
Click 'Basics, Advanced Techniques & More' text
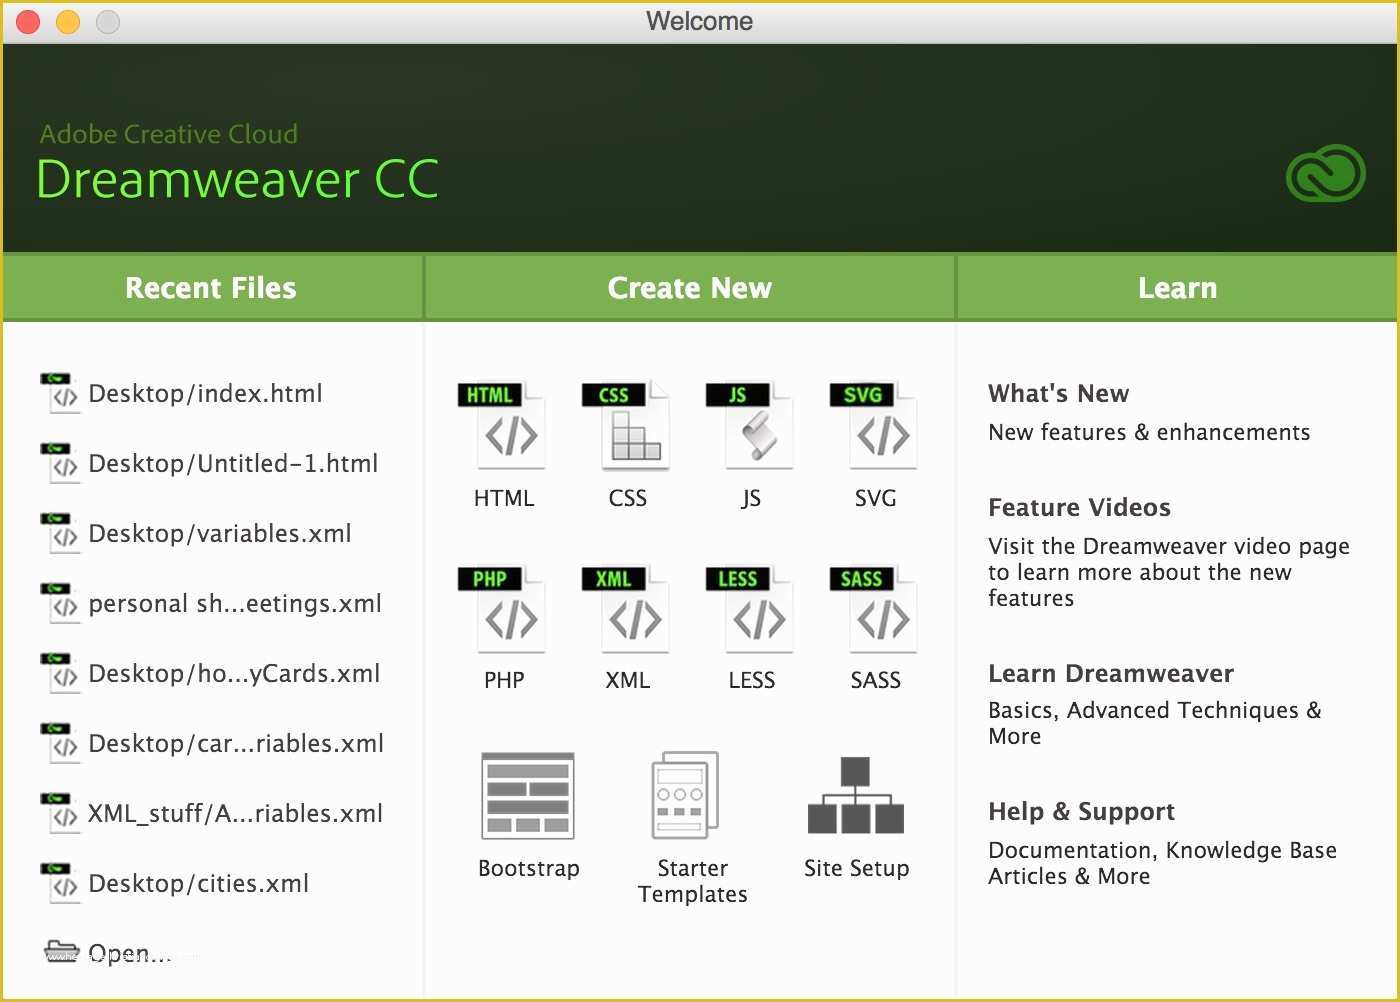[x=1155, y=723]
